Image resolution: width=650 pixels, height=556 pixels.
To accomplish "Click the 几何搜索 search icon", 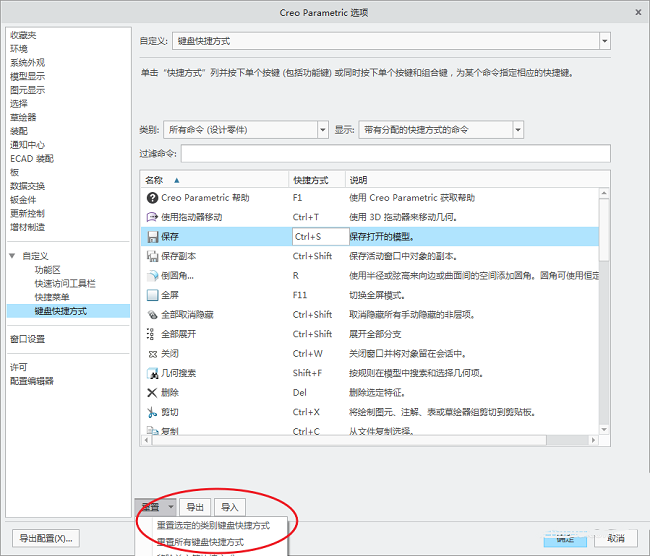I will click(152, 373).
